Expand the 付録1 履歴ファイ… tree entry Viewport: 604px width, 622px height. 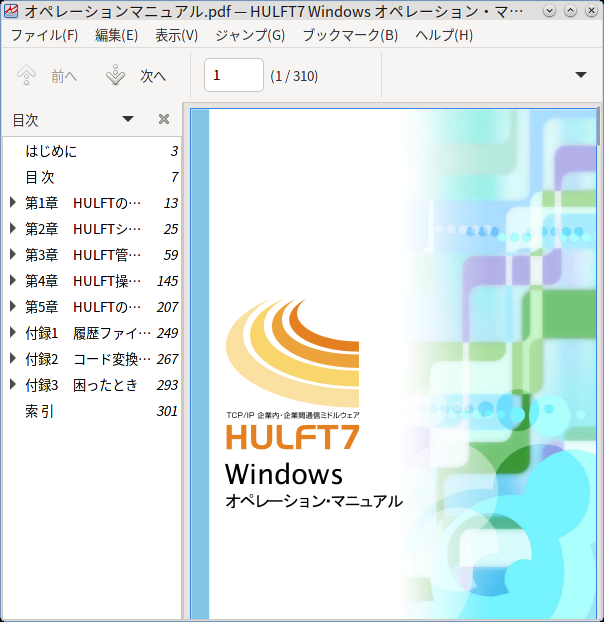point(13,332)
